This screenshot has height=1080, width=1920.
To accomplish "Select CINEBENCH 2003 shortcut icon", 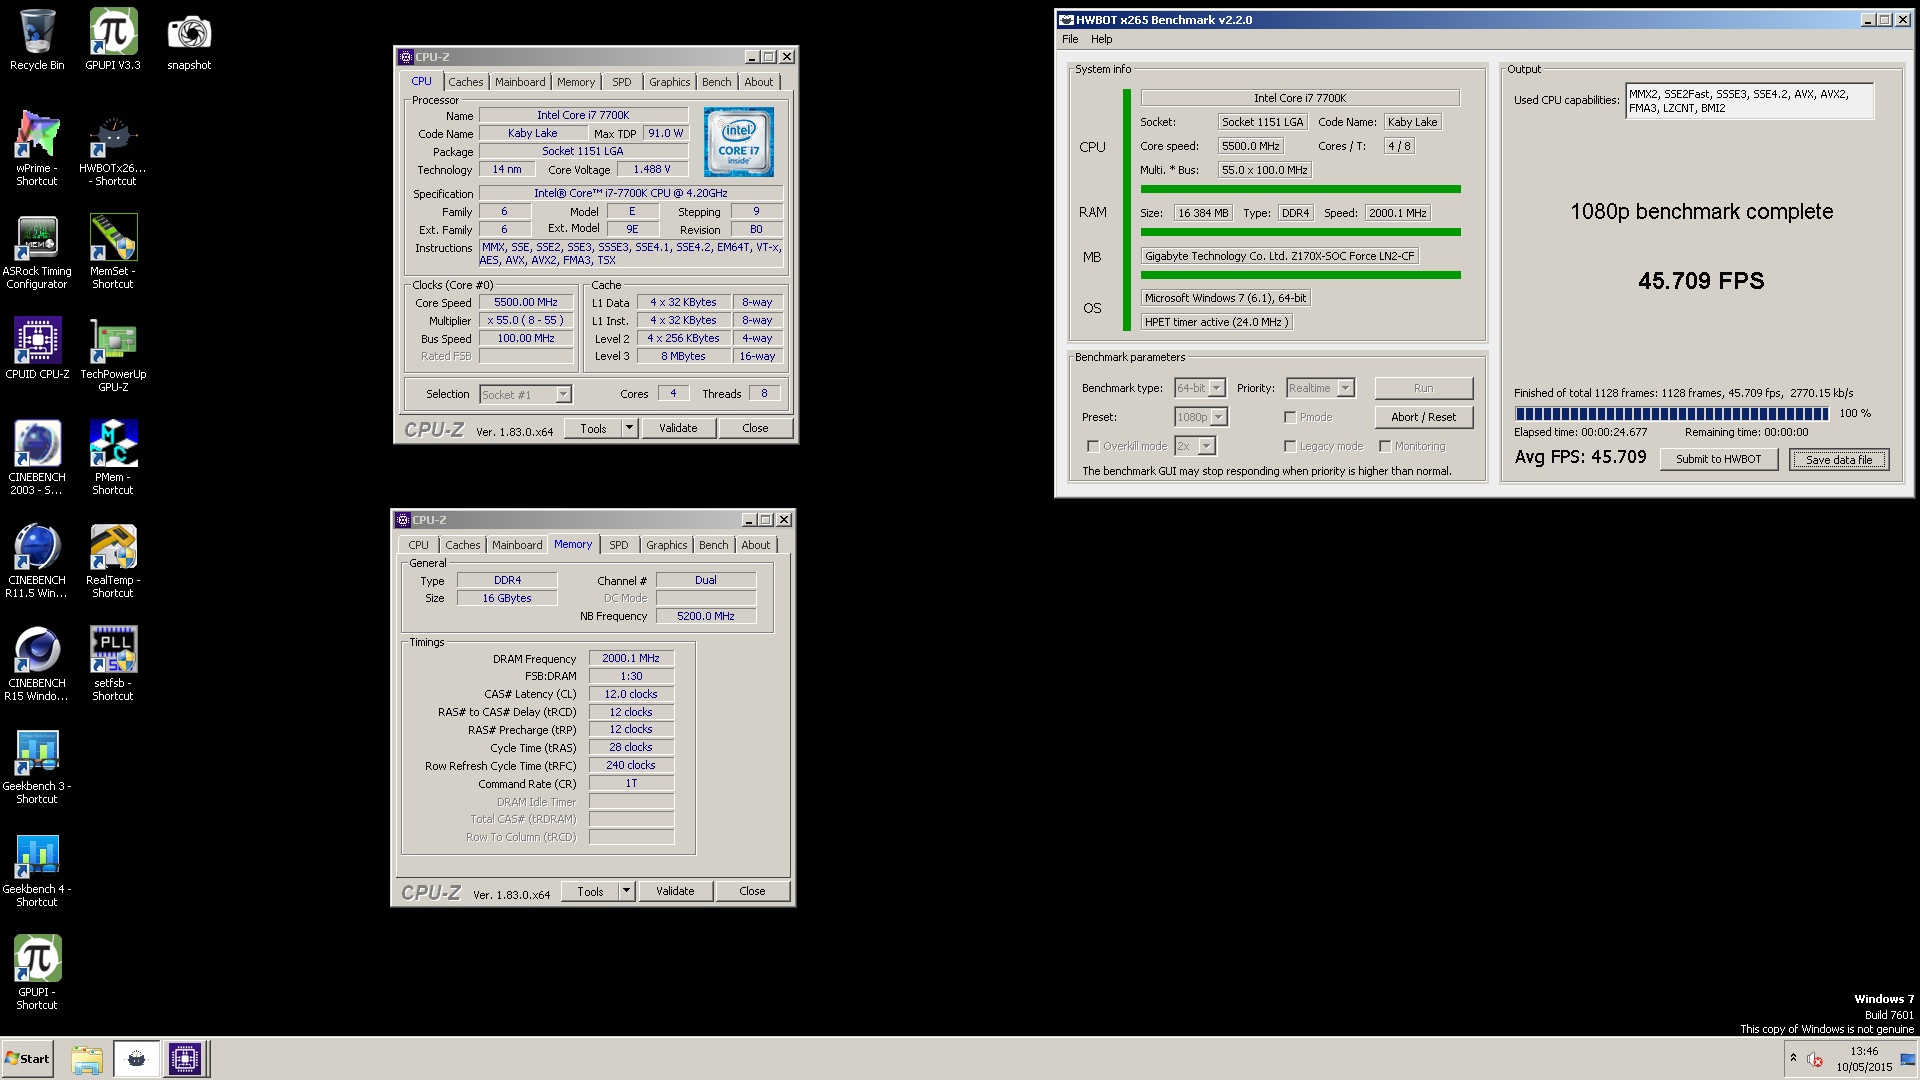I will [x=37, y=457].
